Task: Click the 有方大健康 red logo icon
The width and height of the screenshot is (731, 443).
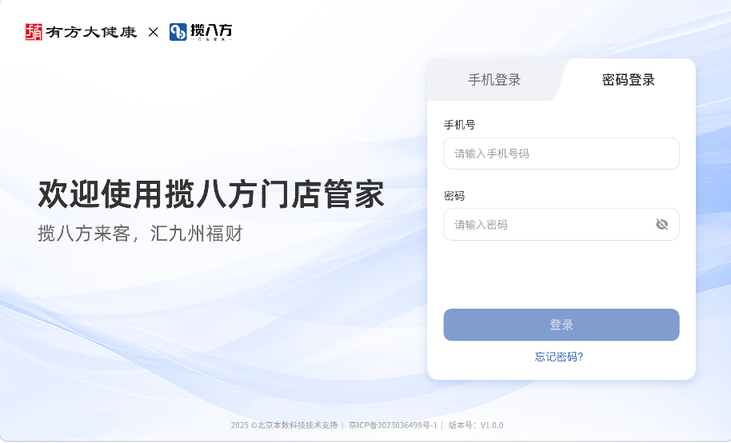Action: tap(34, 32)
